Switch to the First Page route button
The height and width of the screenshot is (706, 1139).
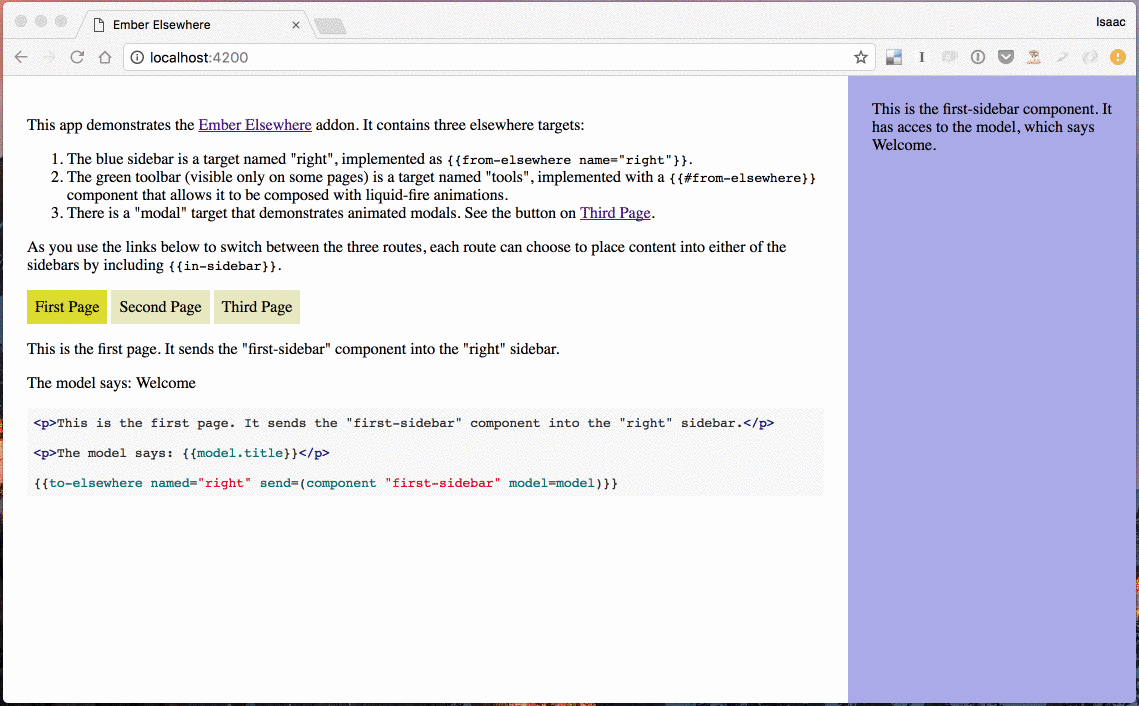click(67, 307)
